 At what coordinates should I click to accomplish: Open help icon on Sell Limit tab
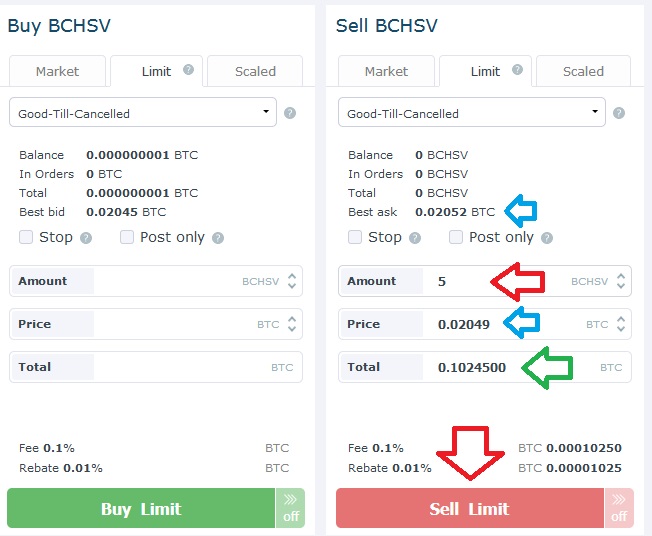[x=517, y=70]
